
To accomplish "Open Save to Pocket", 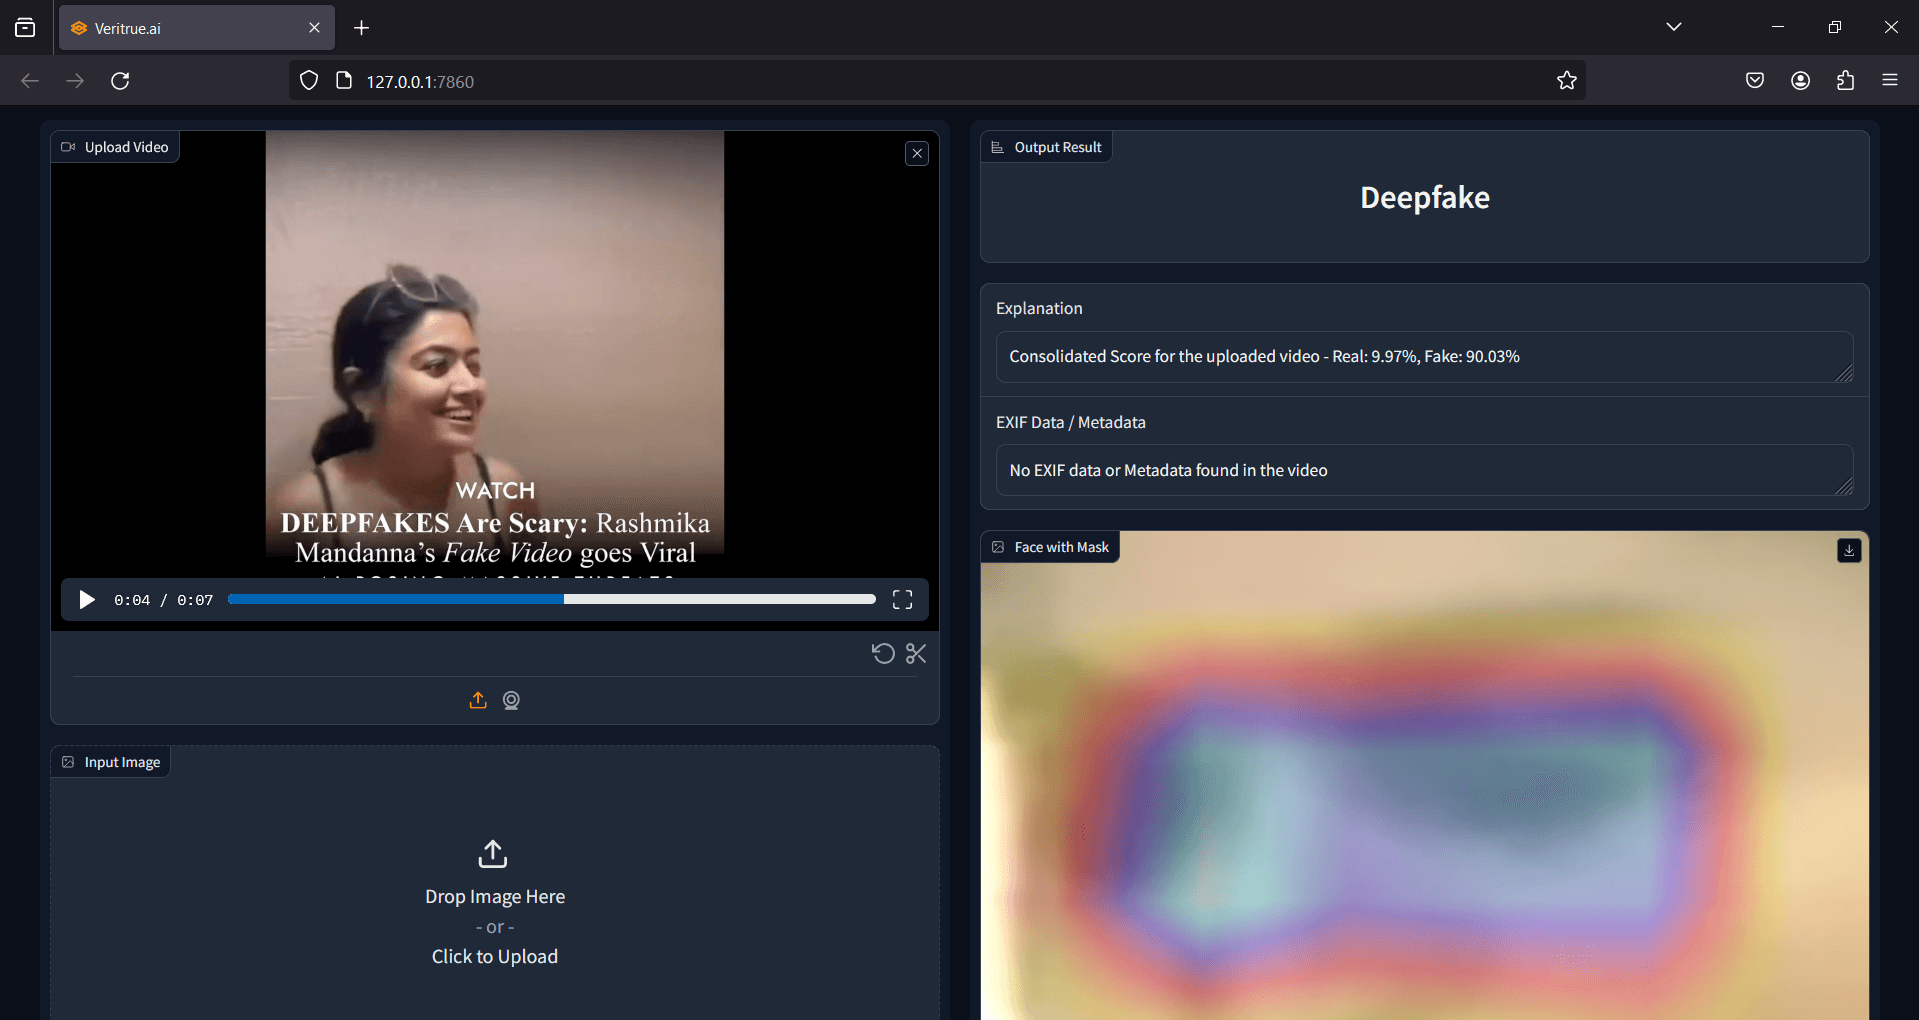I will [x=1755, y=81].
